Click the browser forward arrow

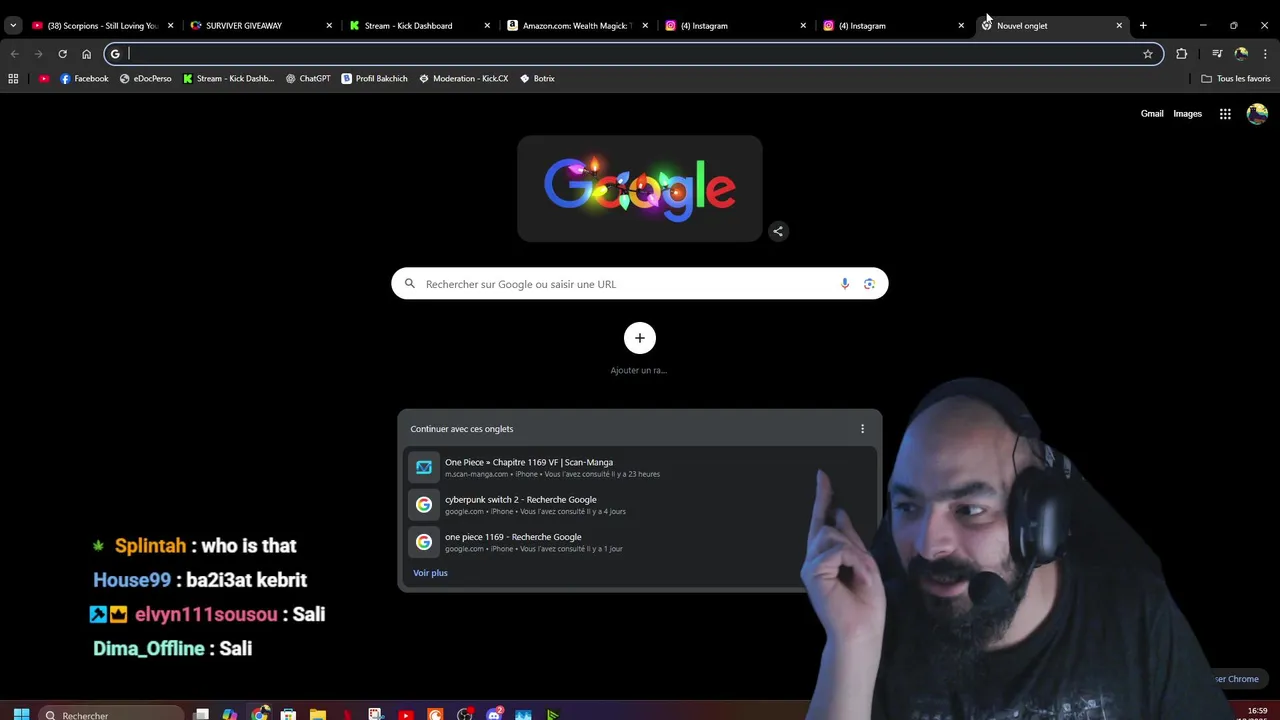(x=38, y=54)
